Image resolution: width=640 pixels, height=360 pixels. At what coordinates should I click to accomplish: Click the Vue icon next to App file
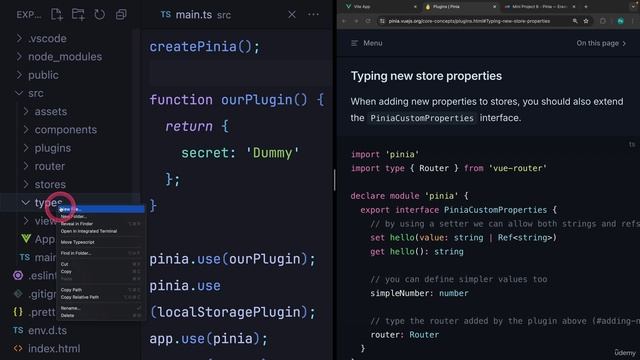[26, 239]
